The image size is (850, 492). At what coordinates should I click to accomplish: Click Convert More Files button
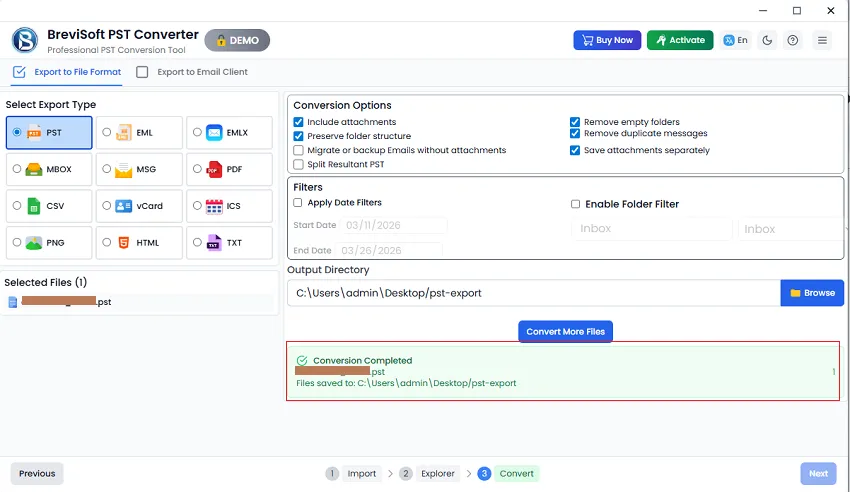565,332
